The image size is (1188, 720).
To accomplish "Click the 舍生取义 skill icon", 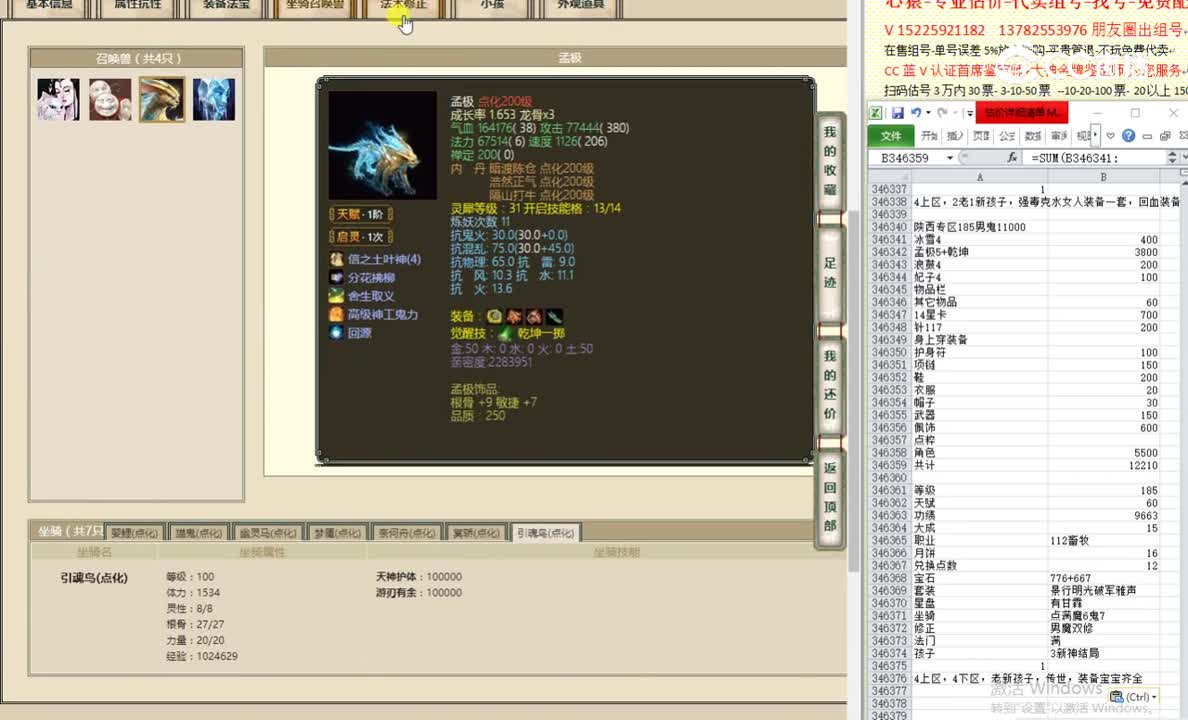I will click(x=338, y=296).
